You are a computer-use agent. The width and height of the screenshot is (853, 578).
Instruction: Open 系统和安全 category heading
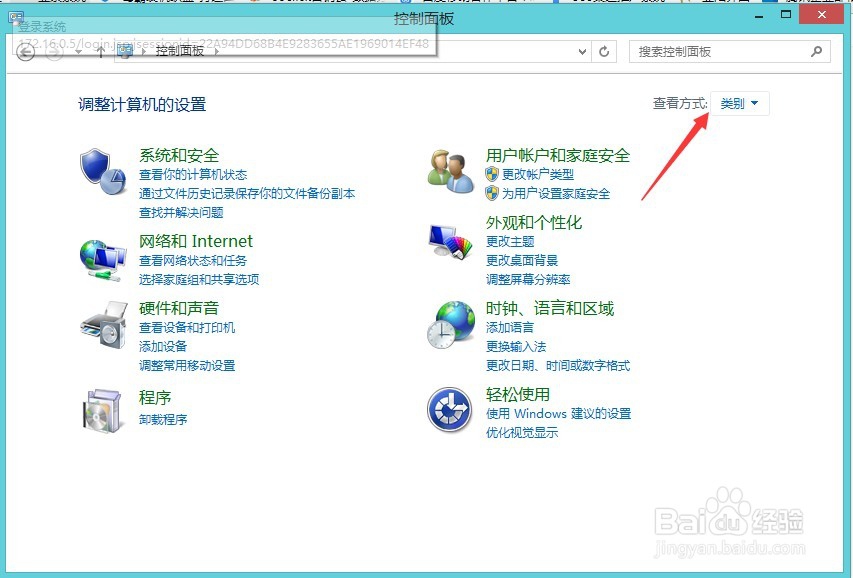[x=179, y=155]
